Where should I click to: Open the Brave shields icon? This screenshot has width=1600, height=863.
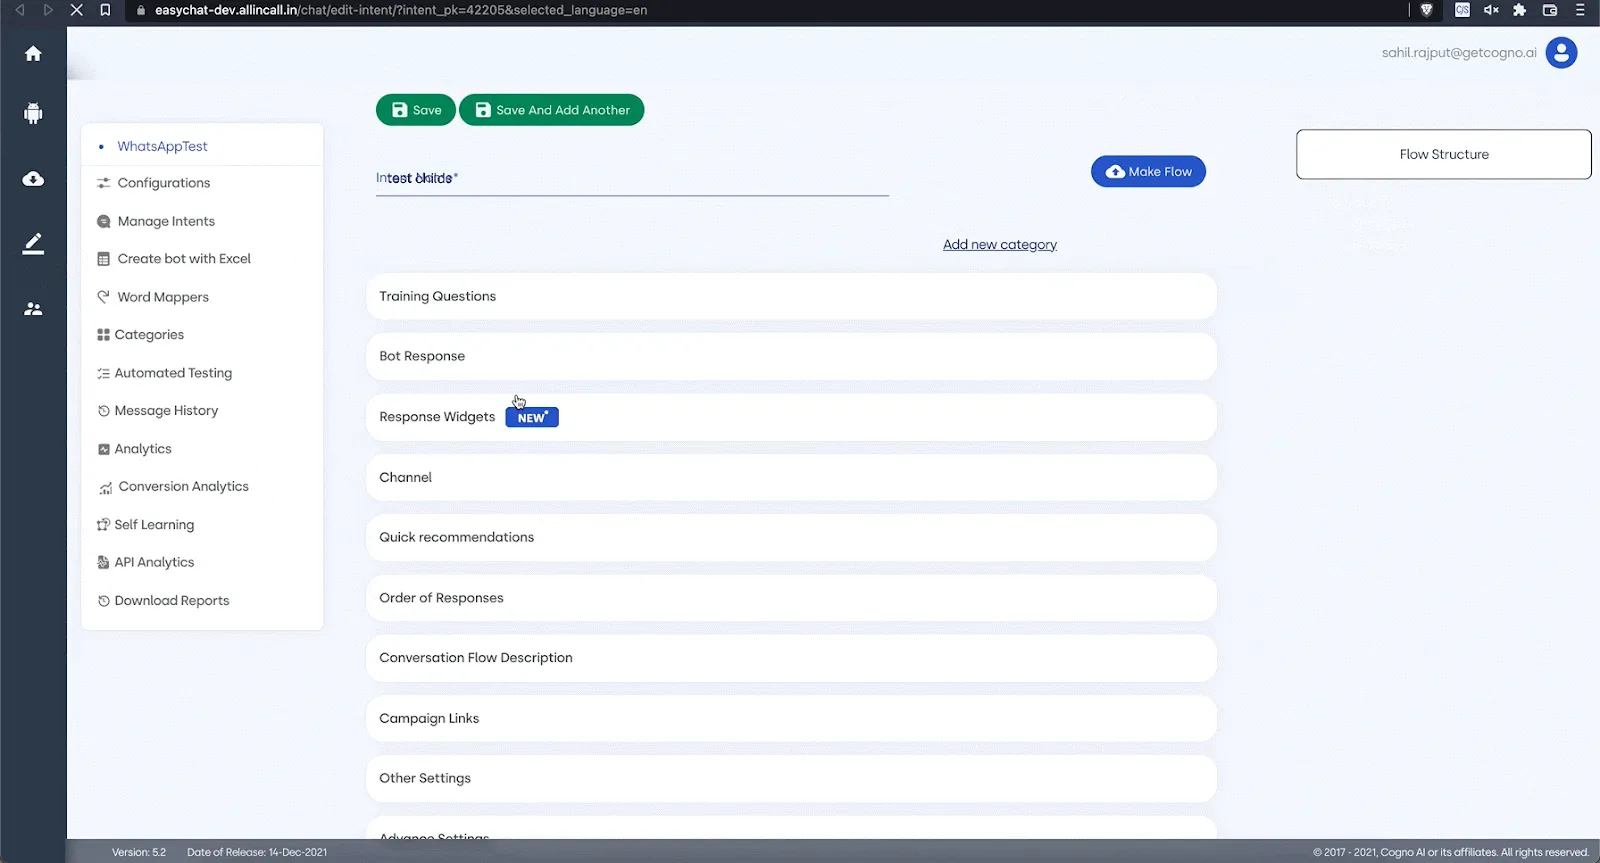click(x=1427, y=10)
